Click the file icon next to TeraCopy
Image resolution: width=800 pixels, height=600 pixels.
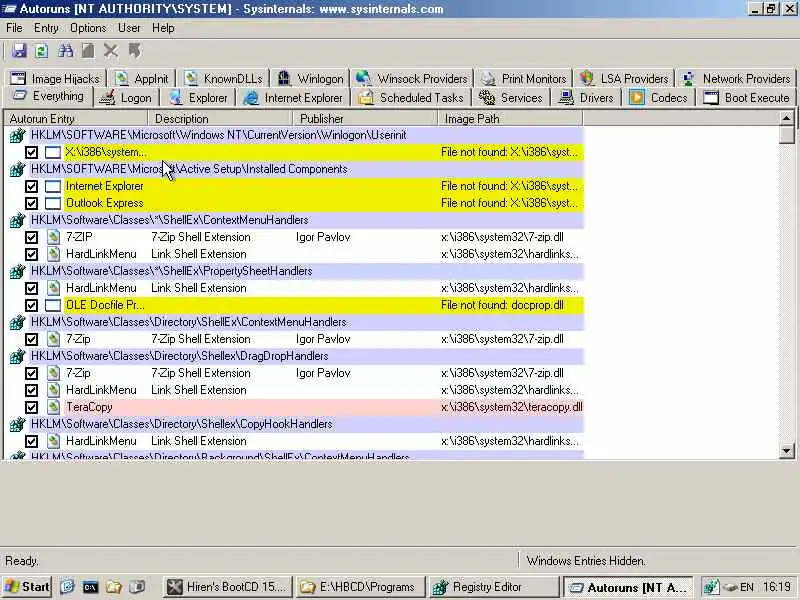point(53,407)
